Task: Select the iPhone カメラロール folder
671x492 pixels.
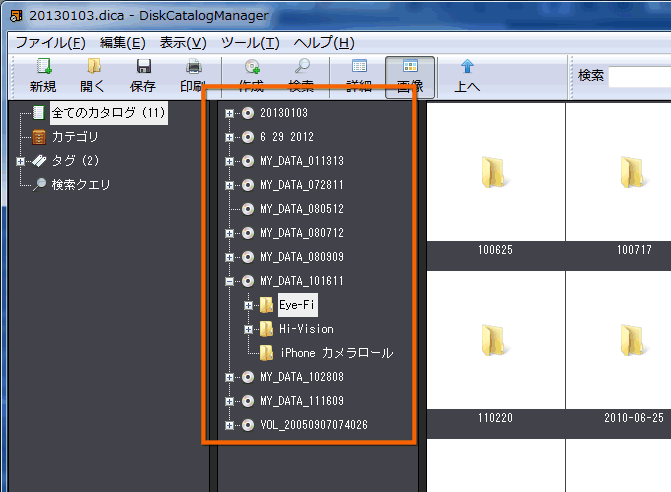Action: tap(337, 353)
